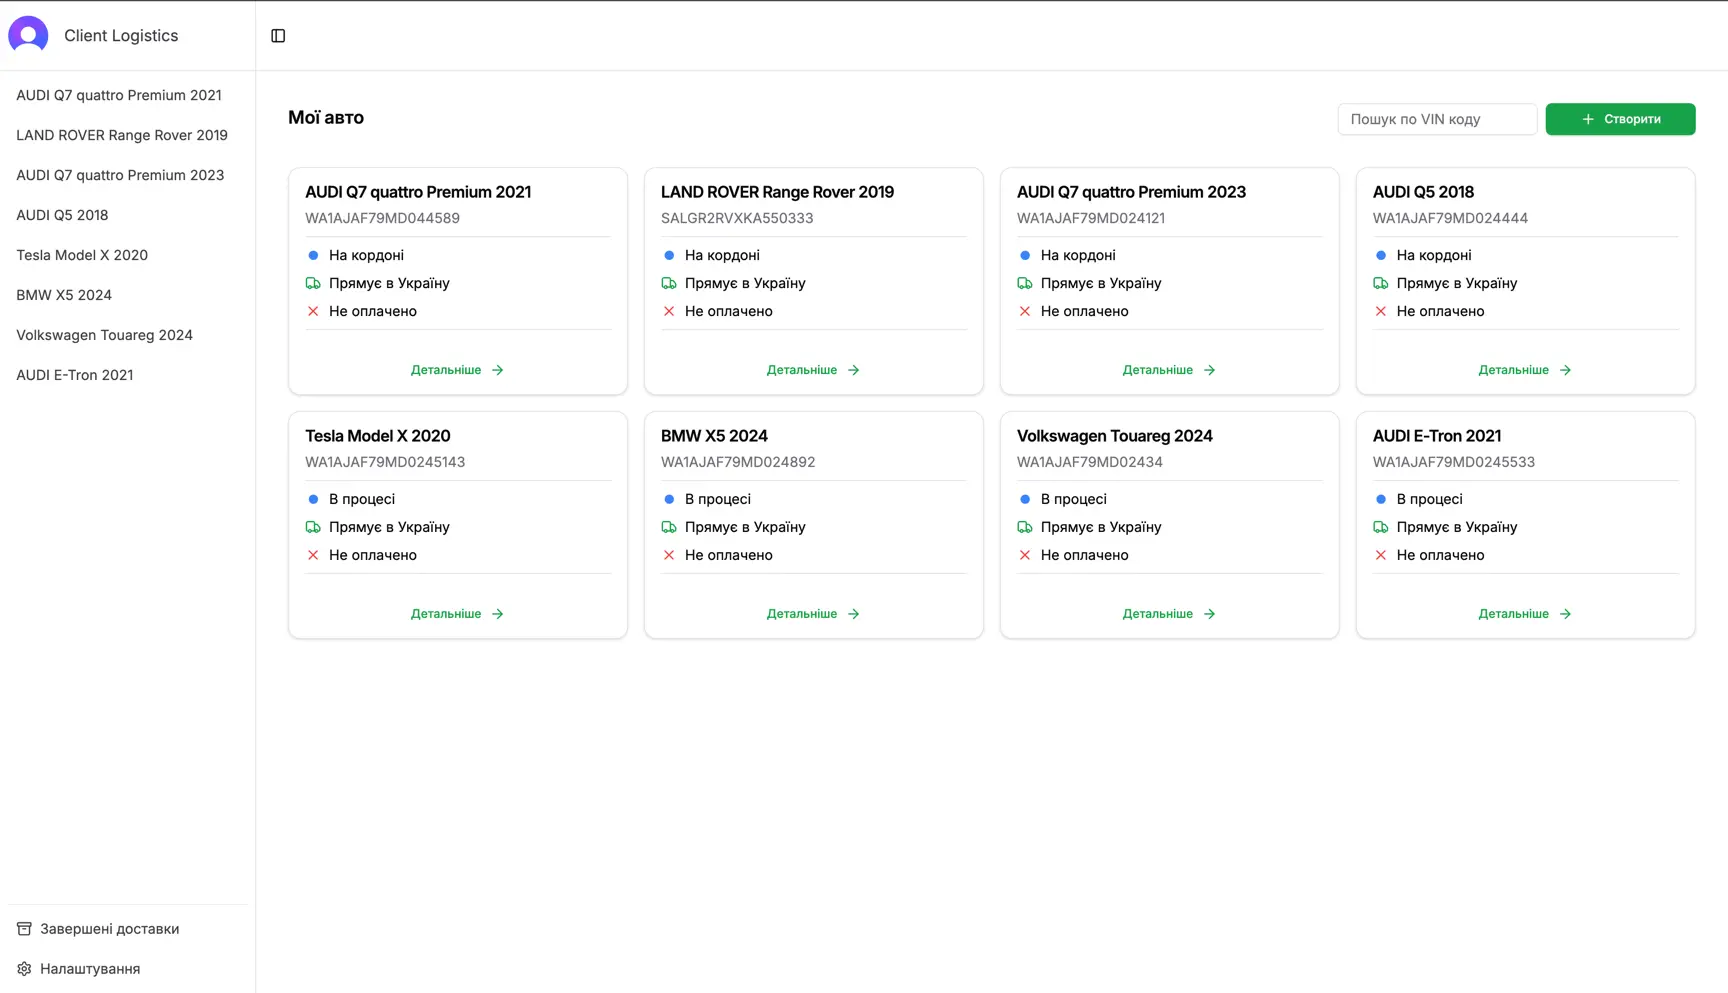Screen dimensions: 1728x993
Task: Open AUDI Q7 quattro Premium 2021 in sidebar
Action: 127,95
